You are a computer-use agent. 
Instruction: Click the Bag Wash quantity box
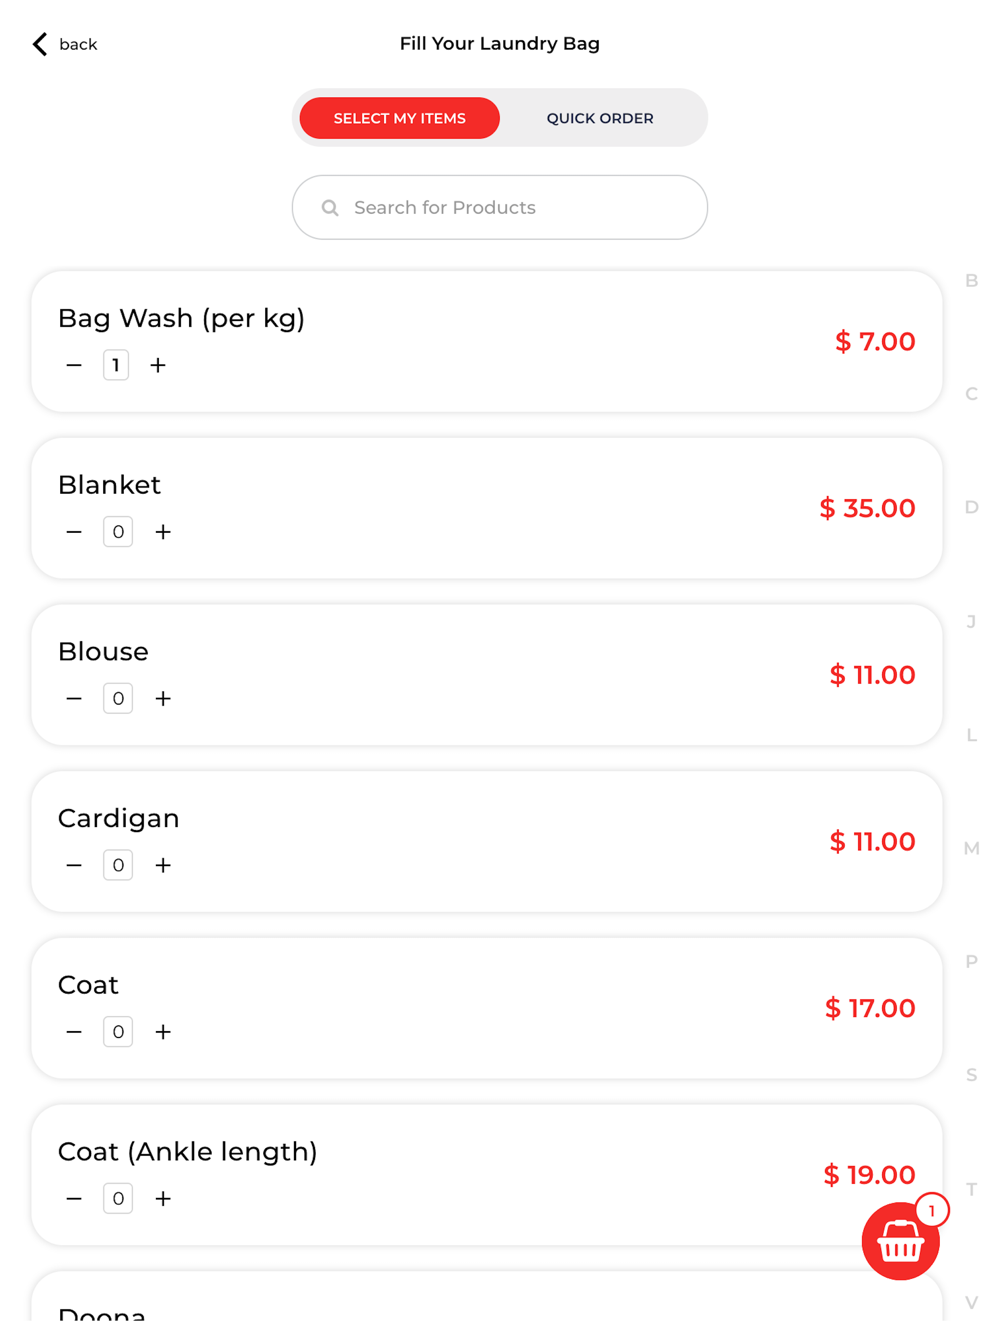click(116, 366)
